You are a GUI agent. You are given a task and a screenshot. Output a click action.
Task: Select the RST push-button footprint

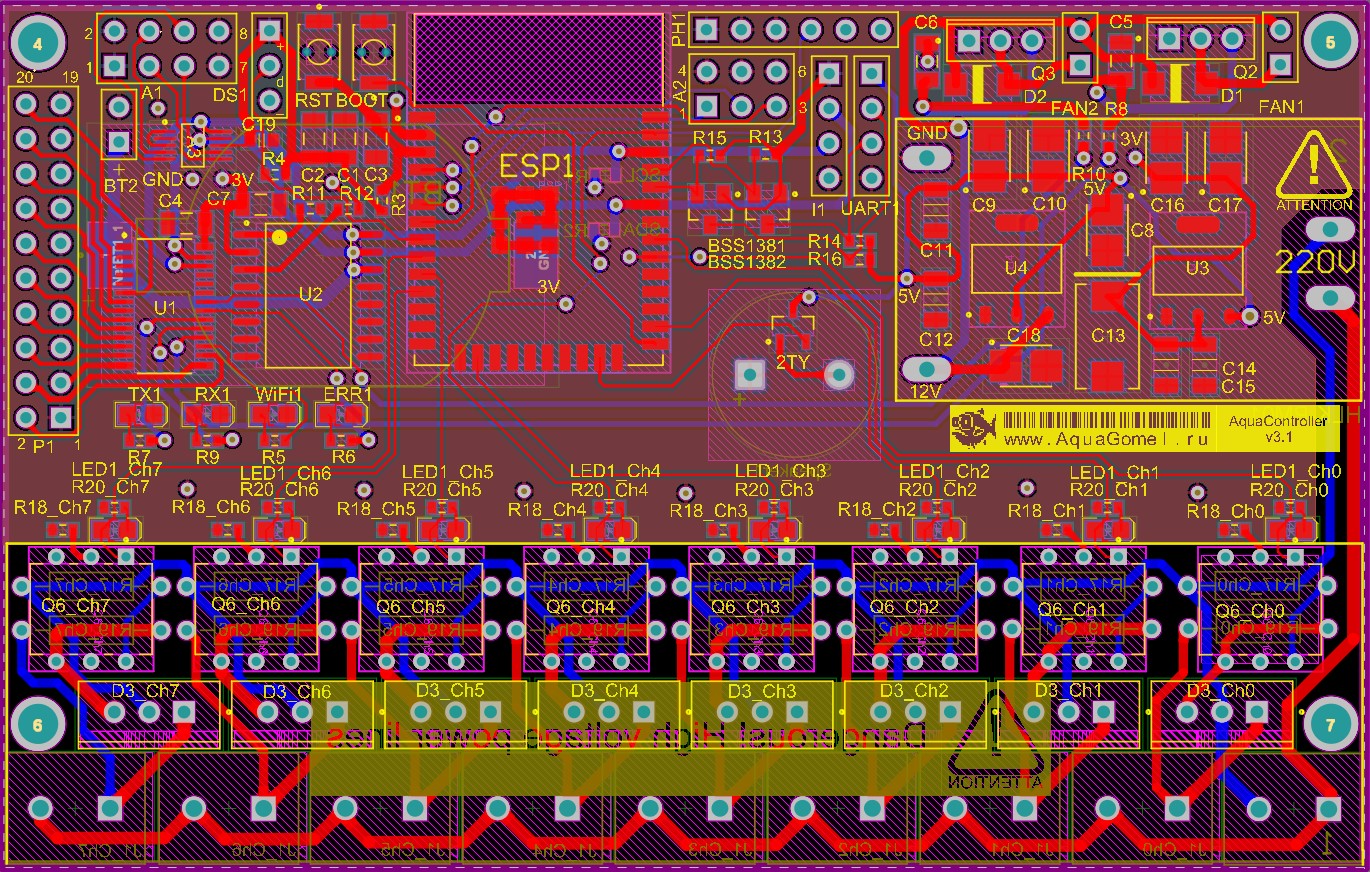click(319, 50)
